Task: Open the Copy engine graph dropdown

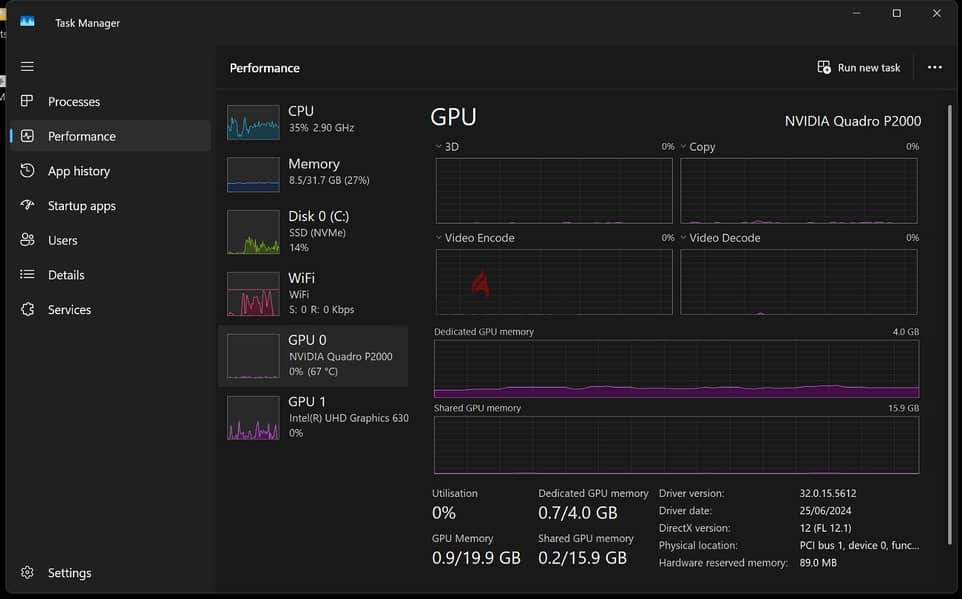Action: [x=683, y=147]
